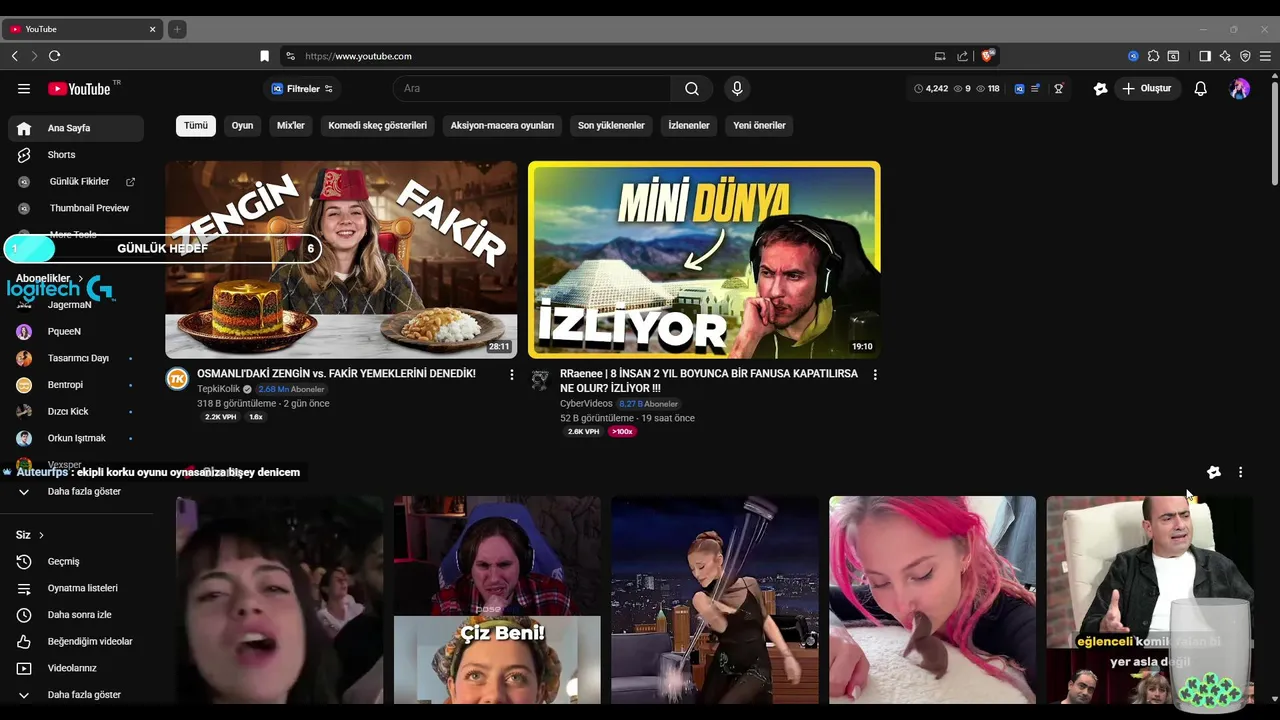Click the bookmark icon beside the address bar
Screen dimensions: 1280x720
click(265, 56)
